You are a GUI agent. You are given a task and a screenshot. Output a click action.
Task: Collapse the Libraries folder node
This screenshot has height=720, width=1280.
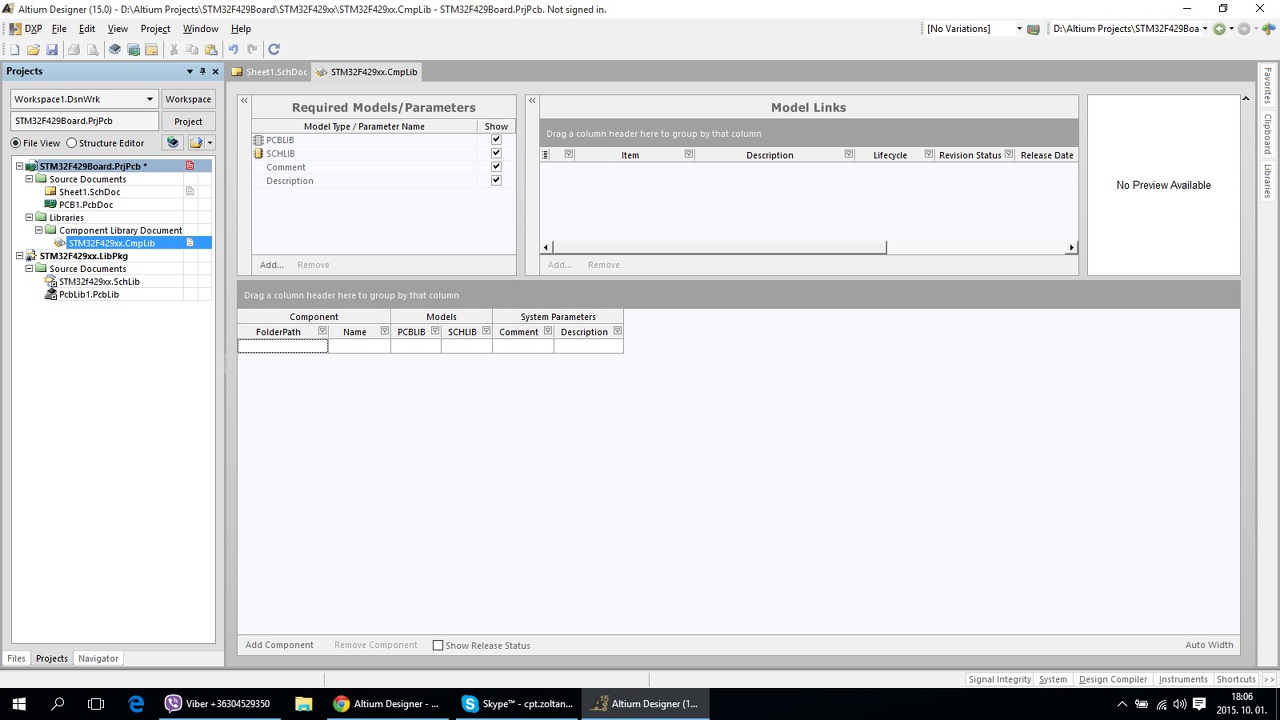click(x=29, y=217)
